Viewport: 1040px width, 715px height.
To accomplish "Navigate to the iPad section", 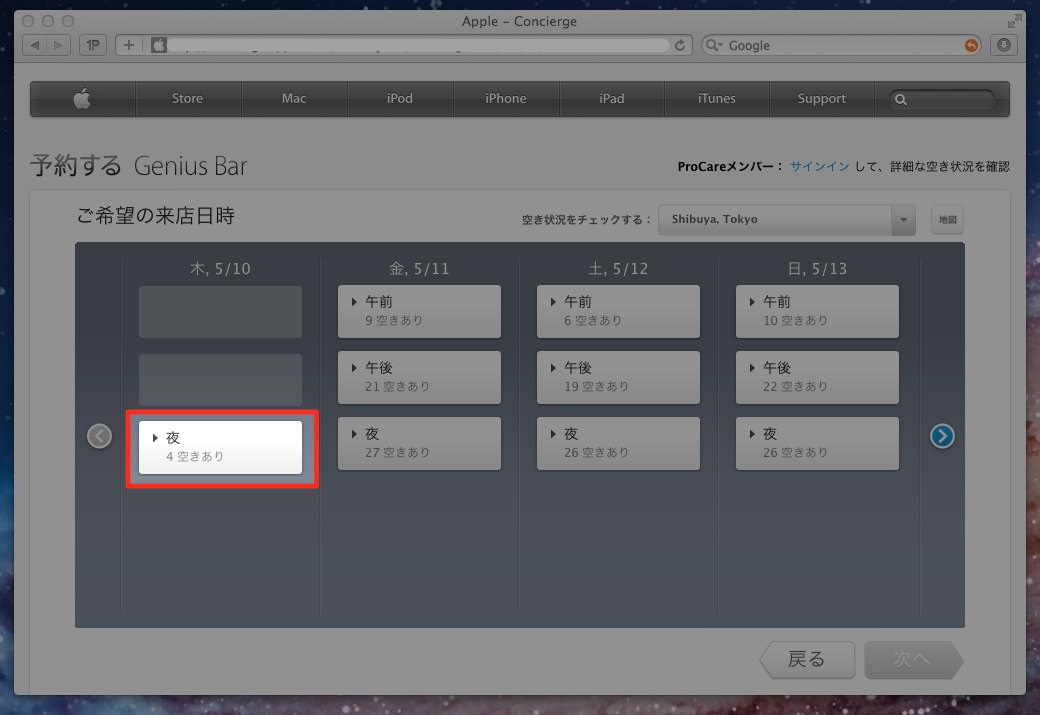I will point(612,98).
